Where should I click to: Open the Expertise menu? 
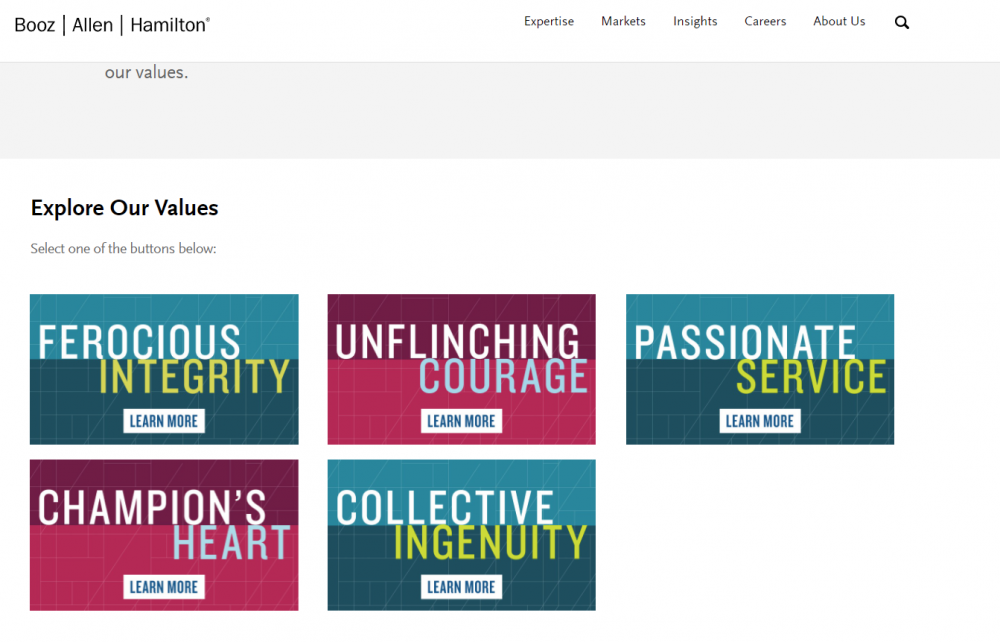[549, 21]
